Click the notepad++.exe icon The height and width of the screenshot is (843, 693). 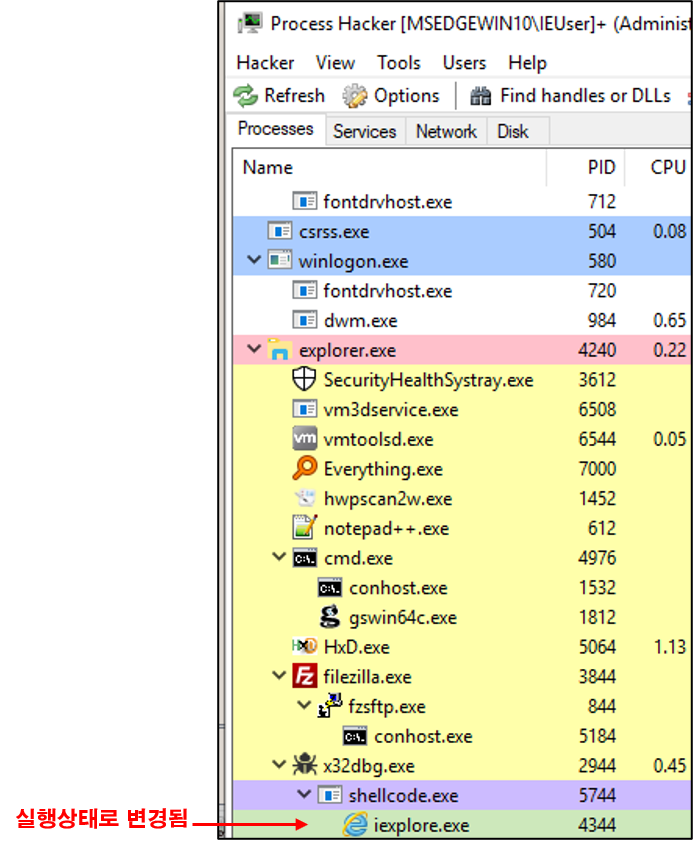[x=304, y=527]
